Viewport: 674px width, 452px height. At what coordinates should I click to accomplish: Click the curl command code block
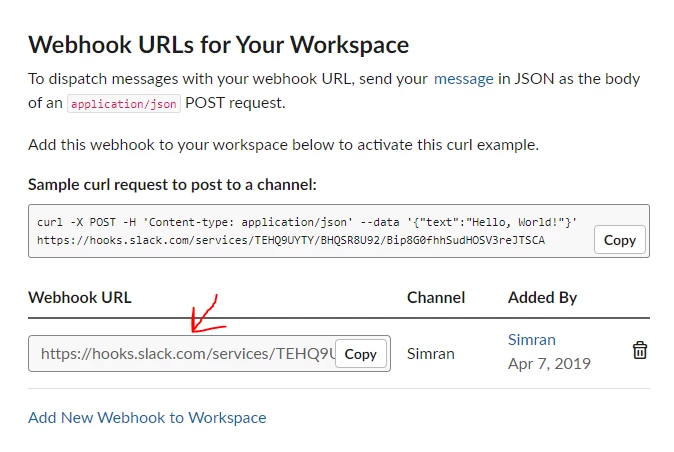point(339,231)
